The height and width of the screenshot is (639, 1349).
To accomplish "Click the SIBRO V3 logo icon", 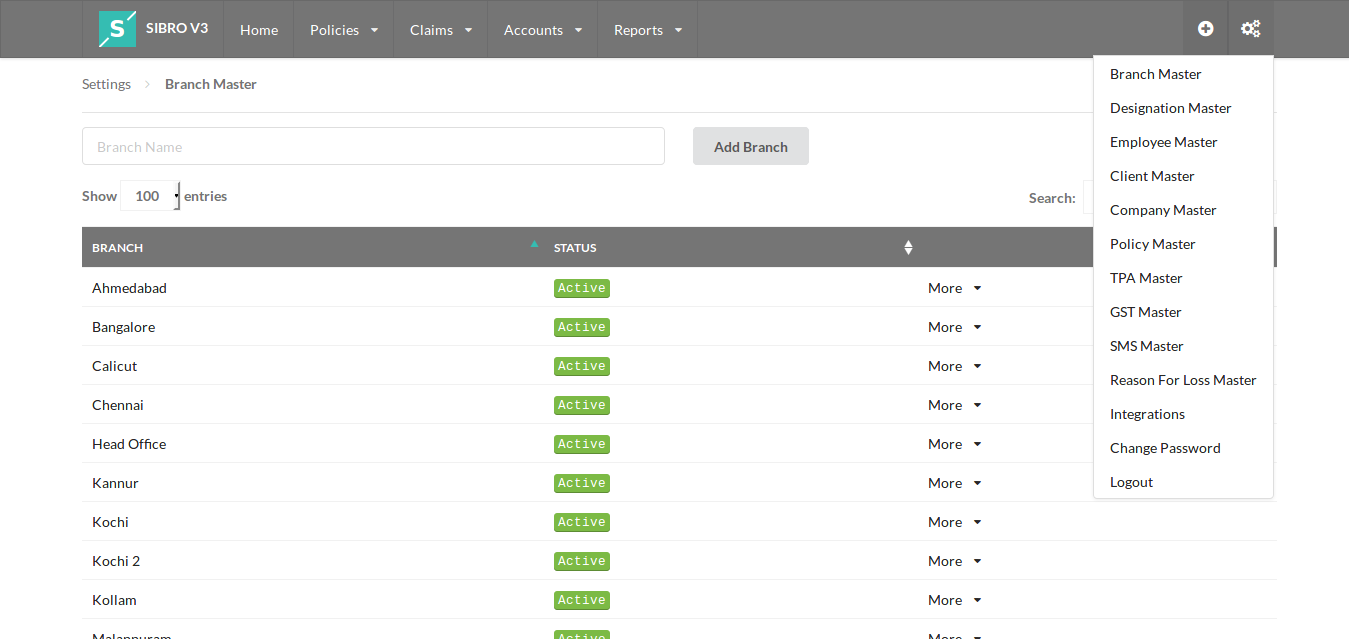I will (x=117, y=29).
